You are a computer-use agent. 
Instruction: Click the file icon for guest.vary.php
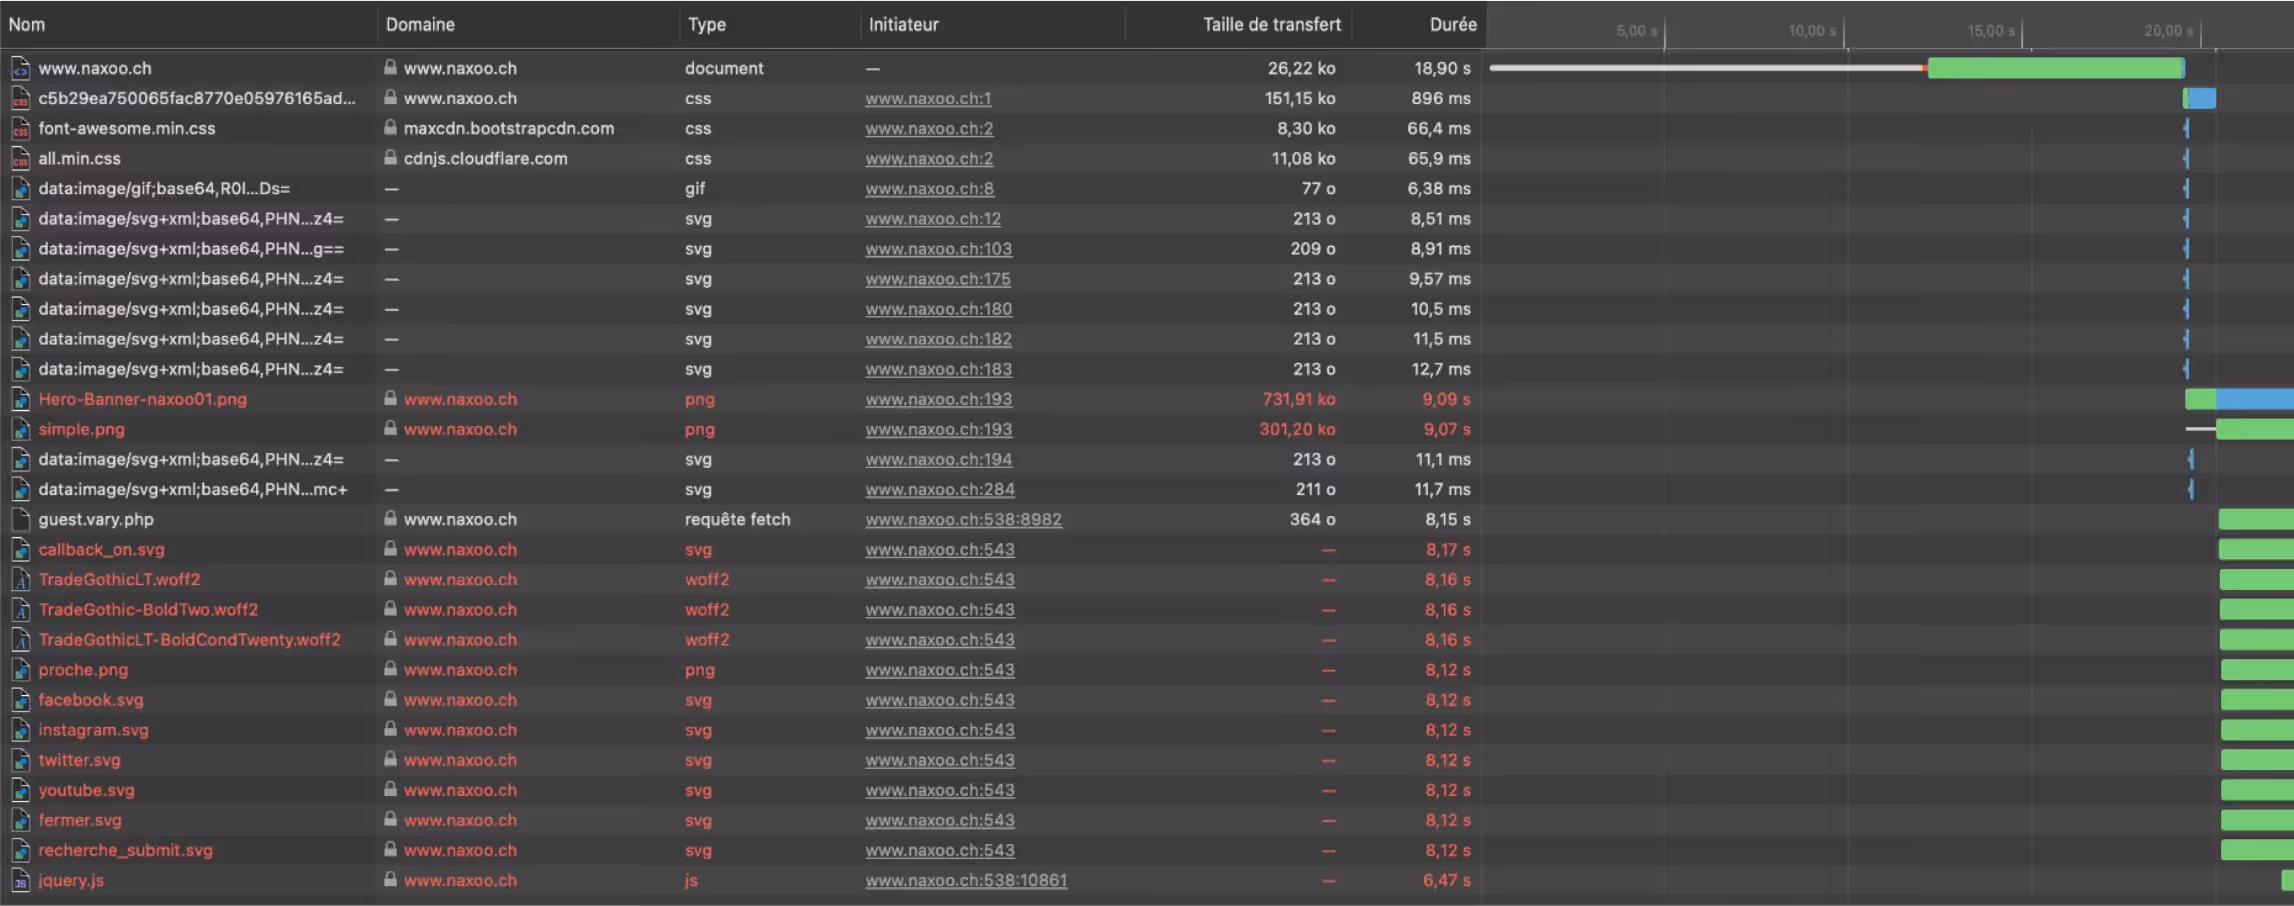20,519
